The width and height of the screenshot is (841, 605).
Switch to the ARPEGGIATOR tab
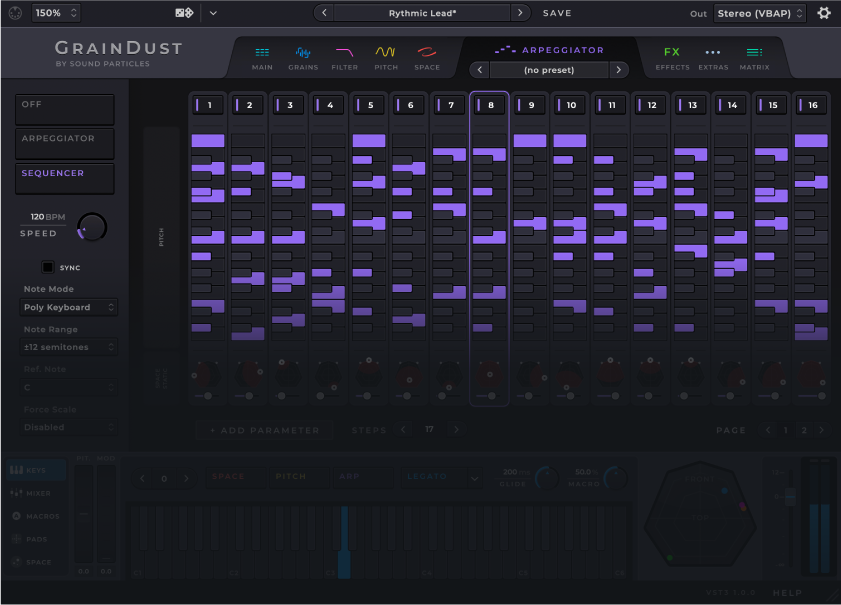pos(550,49)
